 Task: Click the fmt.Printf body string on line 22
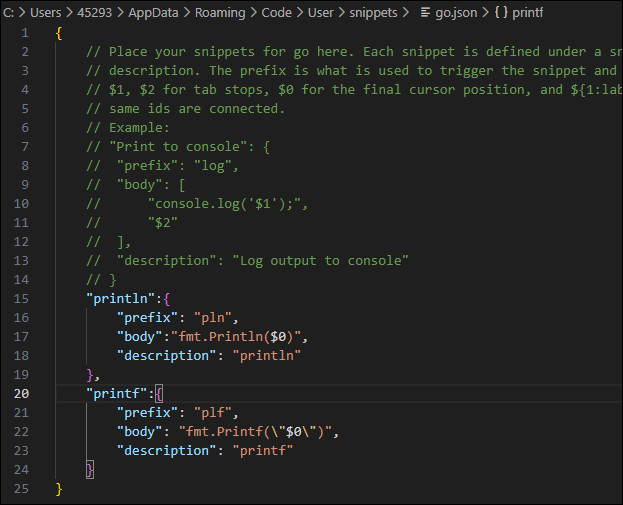[254, 431]
